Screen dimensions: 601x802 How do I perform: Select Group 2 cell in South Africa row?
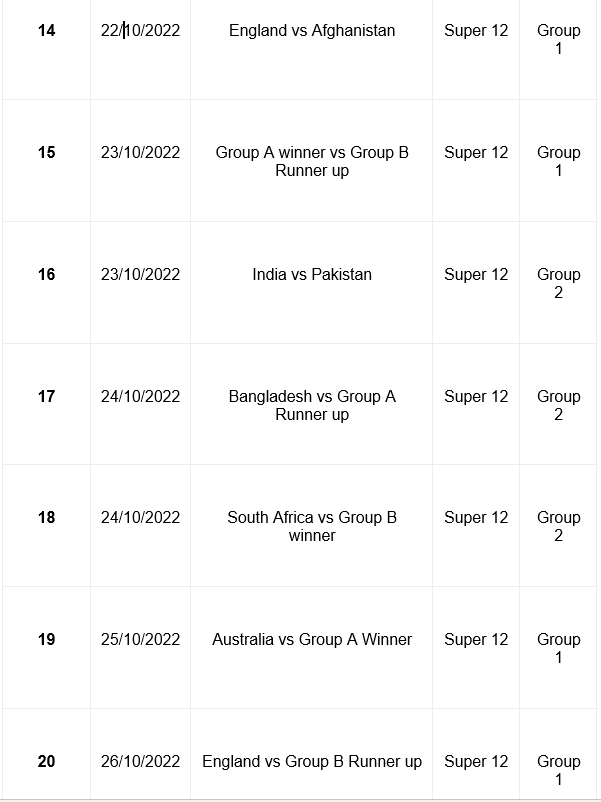pos(558,525)
